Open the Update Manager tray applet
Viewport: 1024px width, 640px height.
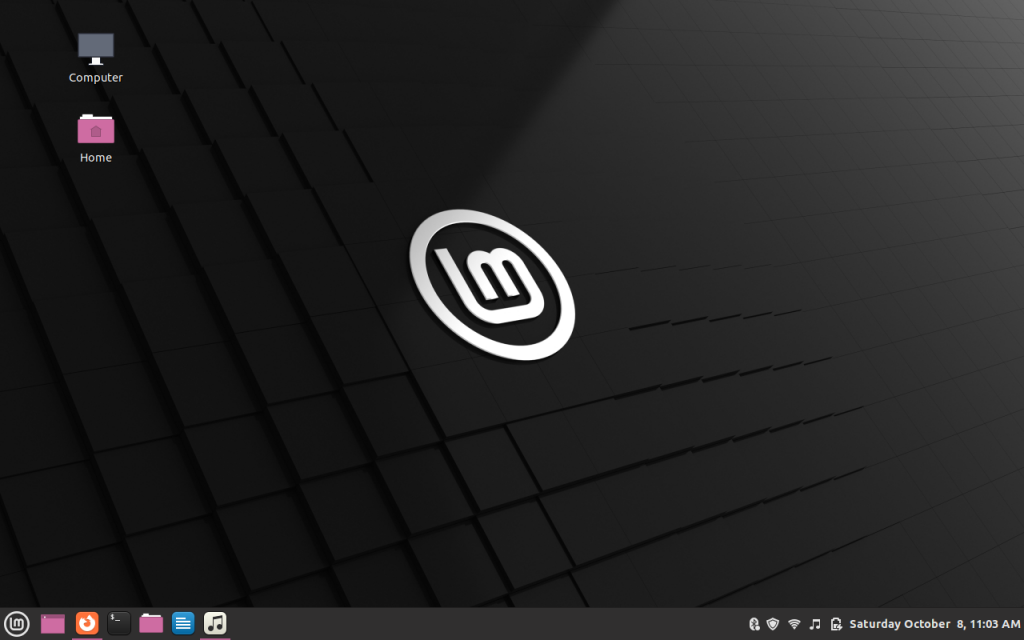[835, 623]
